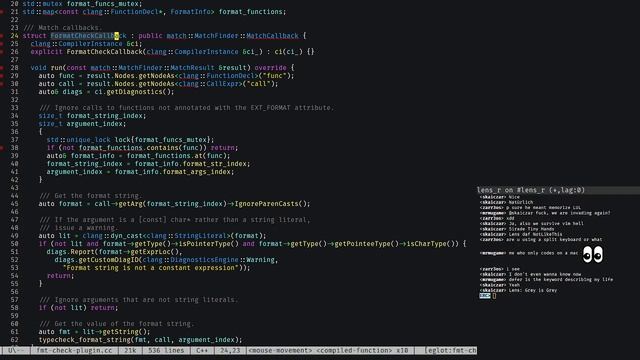Click the error fringe marker on line 24
The width and height of the screenshot is (640, 360).
2,36
